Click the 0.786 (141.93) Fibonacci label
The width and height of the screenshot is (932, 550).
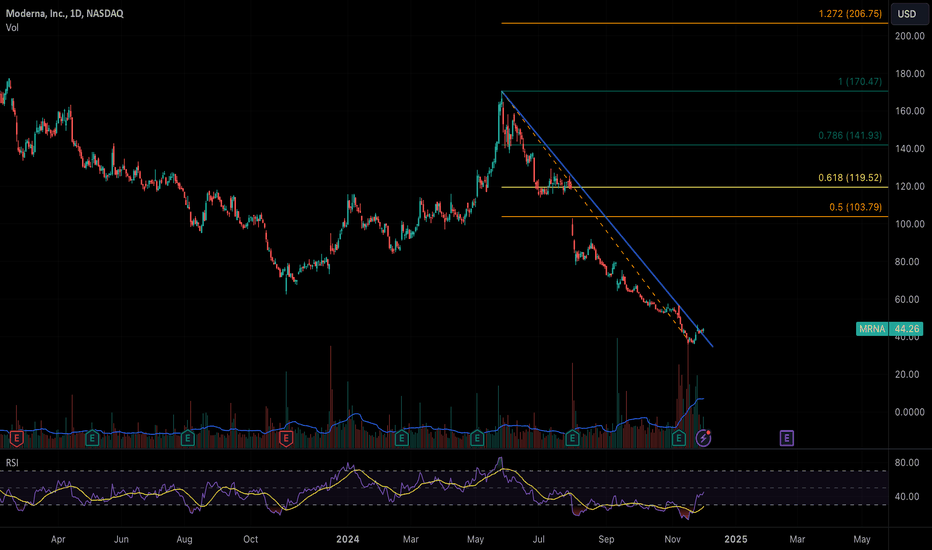(850, 136)
